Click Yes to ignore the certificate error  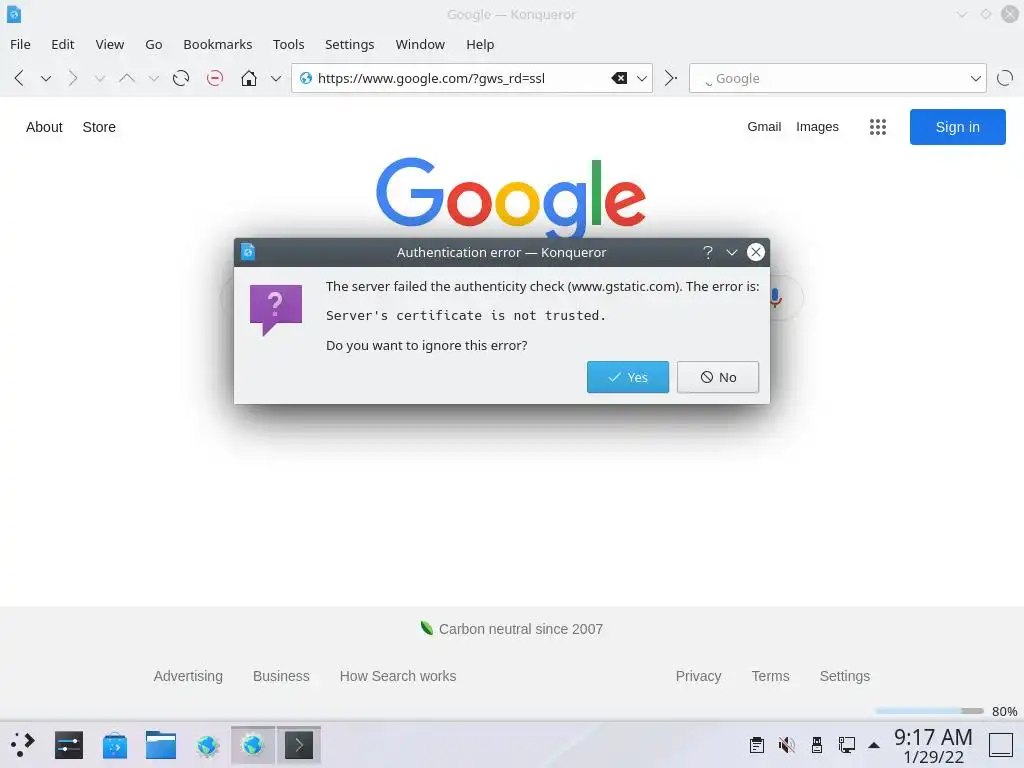[628, 377]
